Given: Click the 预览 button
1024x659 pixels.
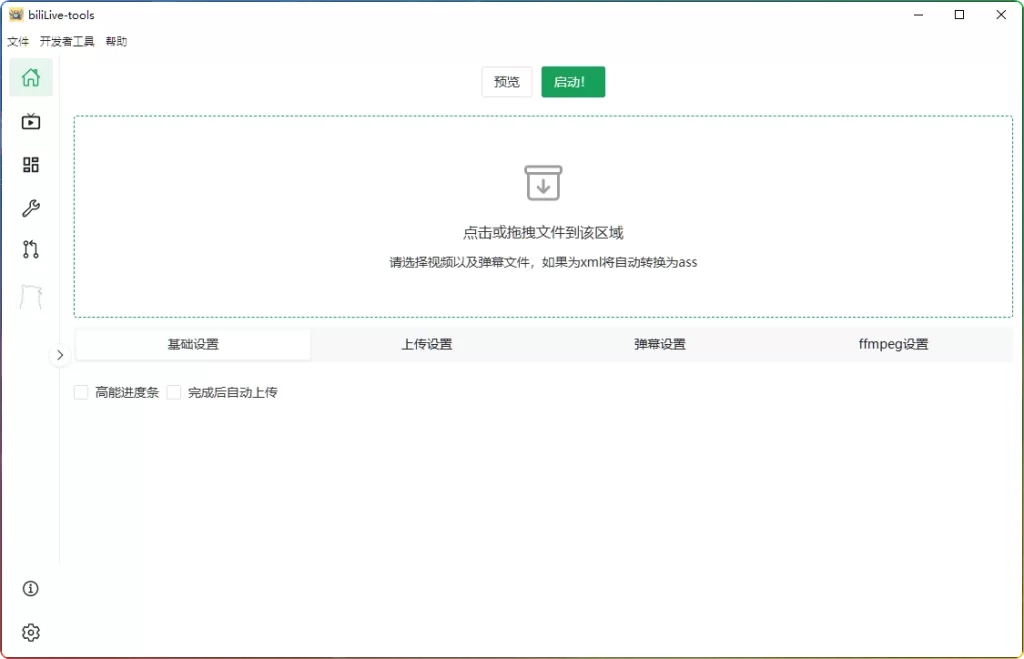Looking at the screenshot, I should click(x=507, y=82).
